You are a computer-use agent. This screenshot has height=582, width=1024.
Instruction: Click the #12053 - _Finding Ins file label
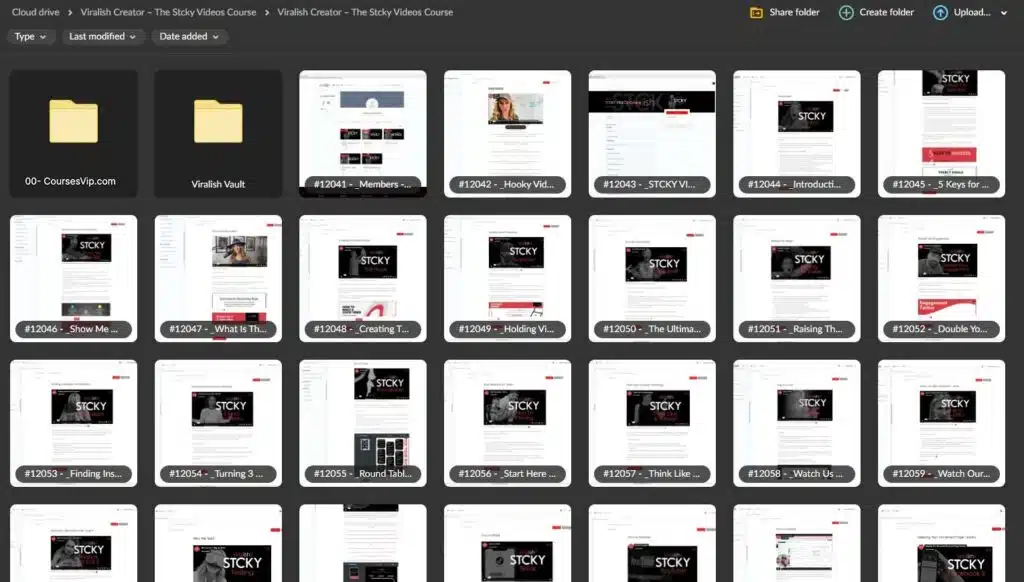(73, 474)
